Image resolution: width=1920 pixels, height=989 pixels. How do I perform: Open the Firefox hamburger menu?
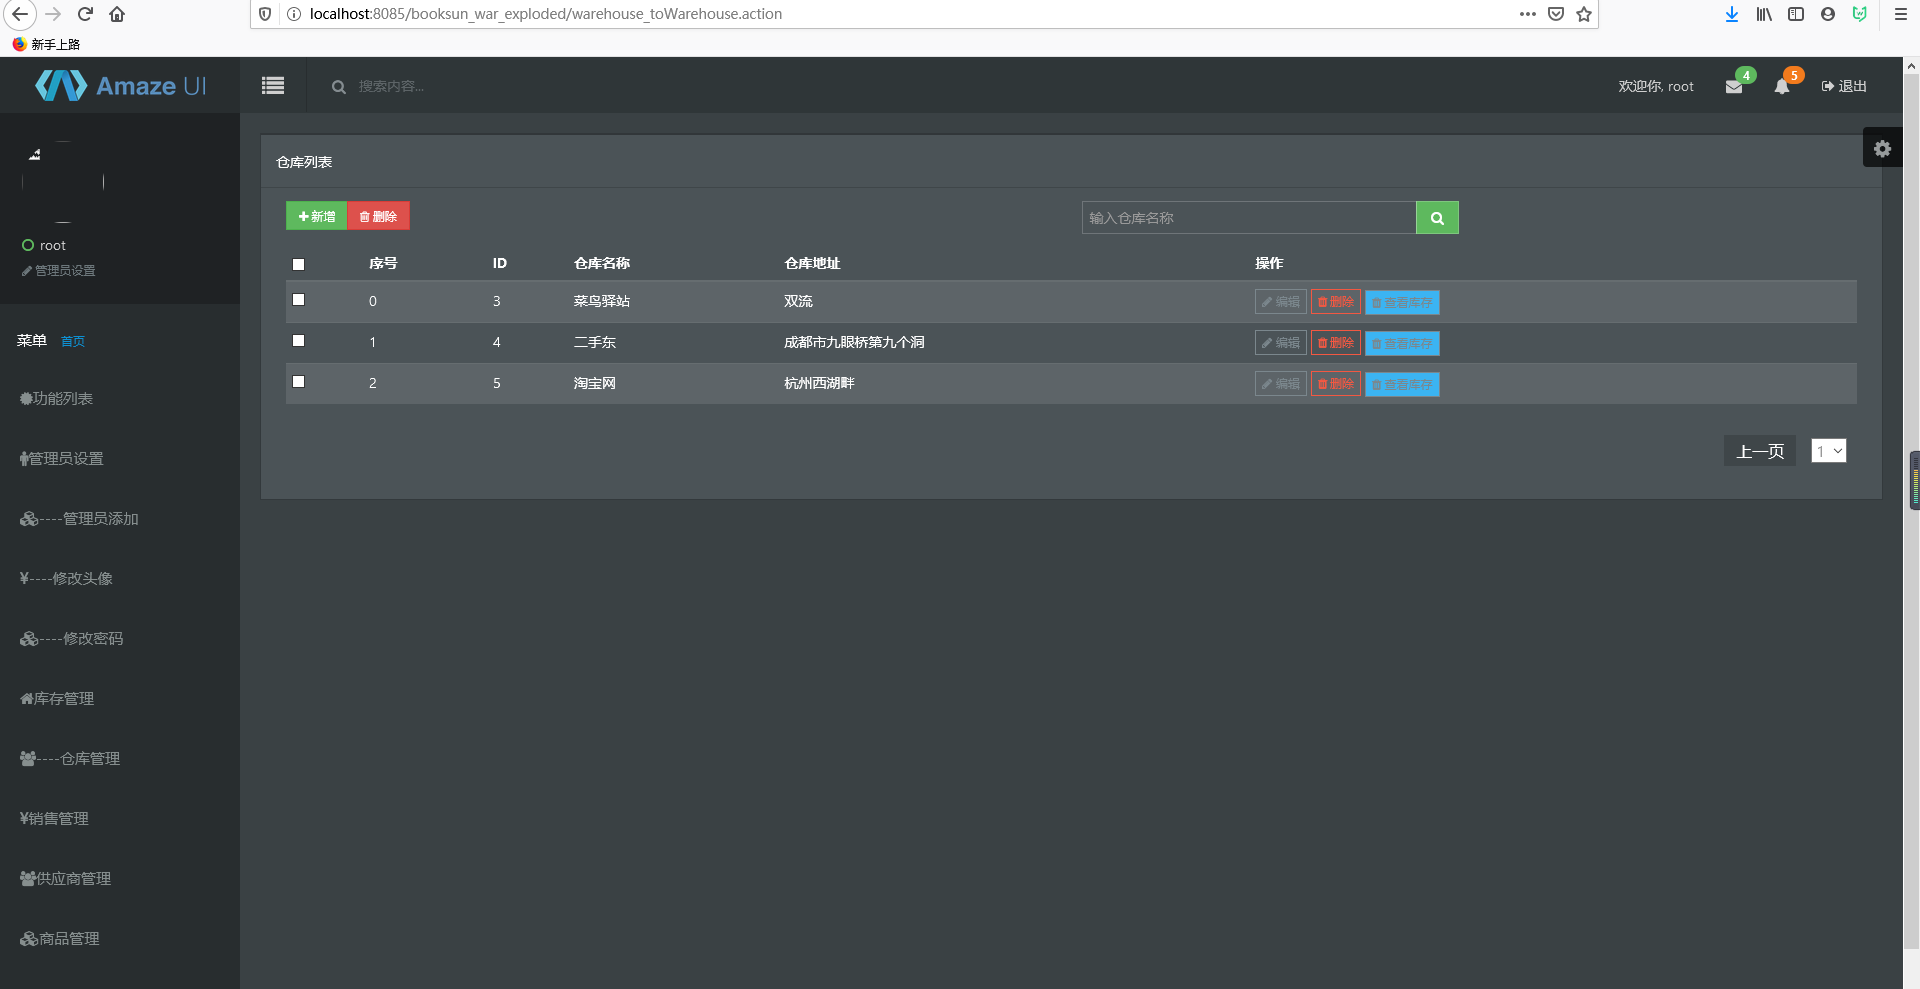[x=1900, y=14]
